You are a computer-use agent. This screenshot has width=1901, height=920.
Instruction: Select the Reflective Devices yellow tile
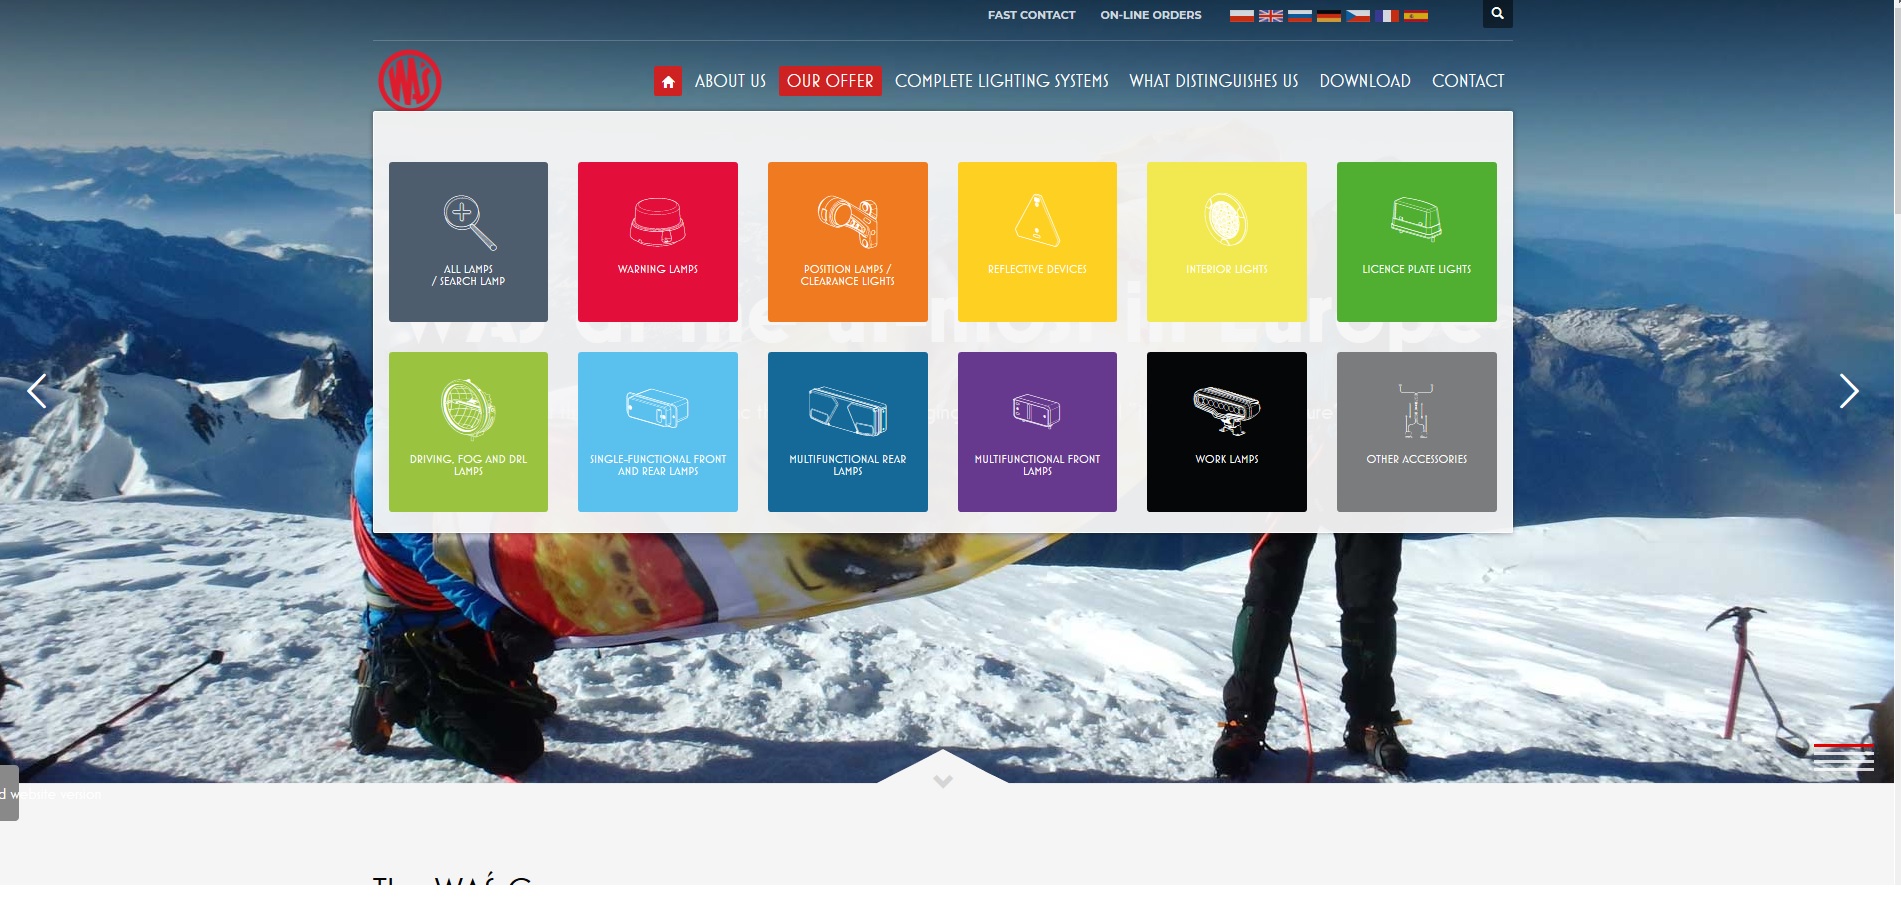point(1037,242)
